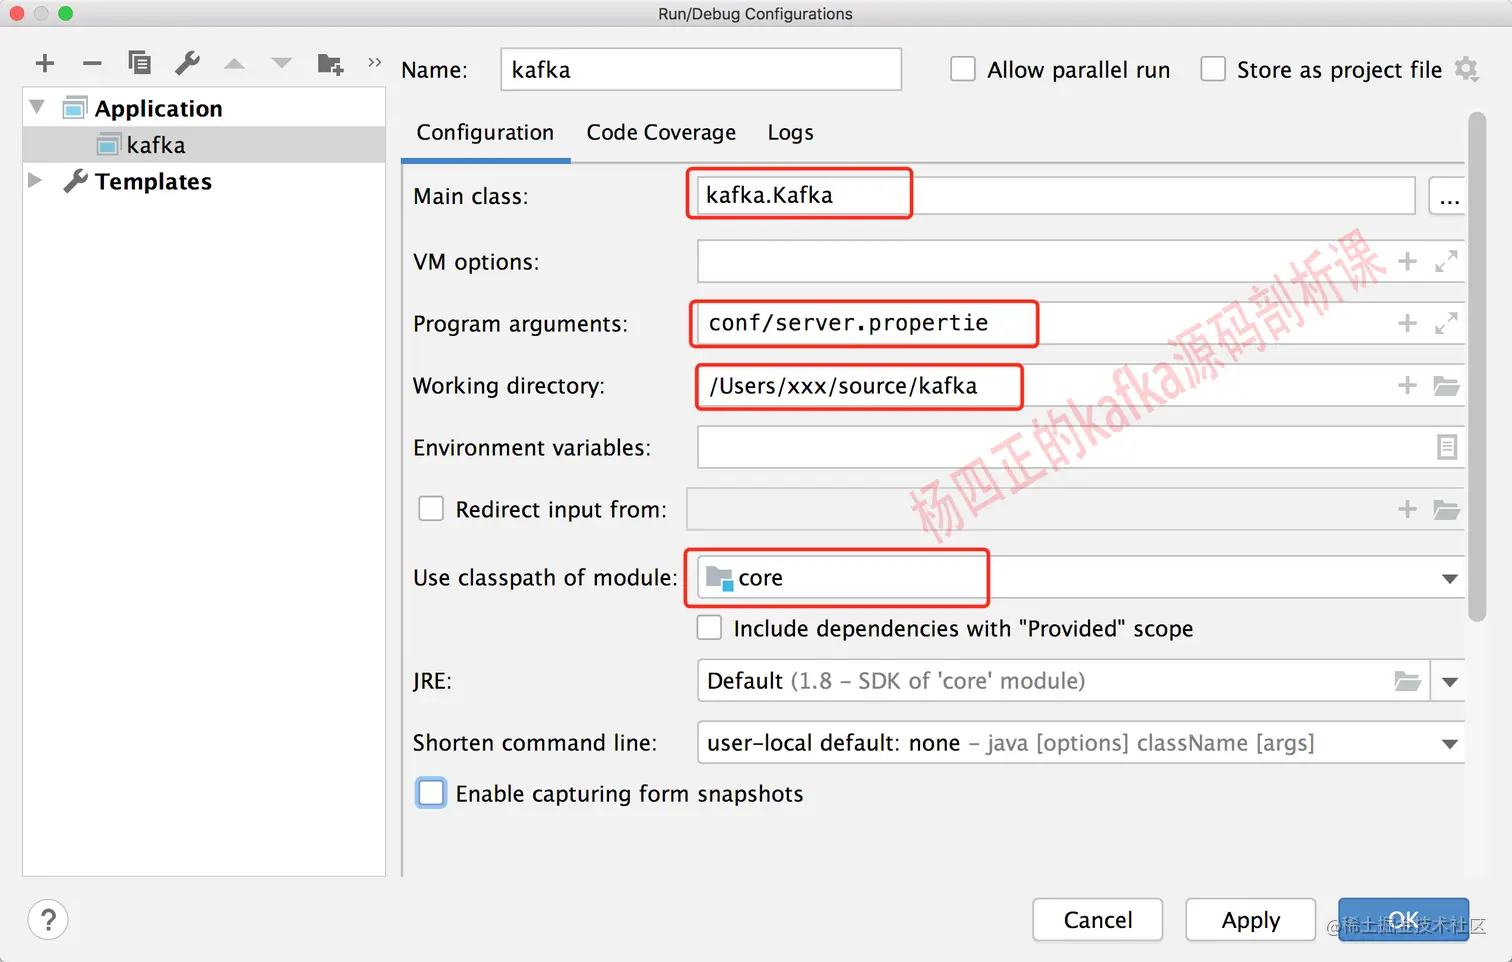Expand the VM options field
This screenshot has height=962, width=1512.
[1446, 261]
